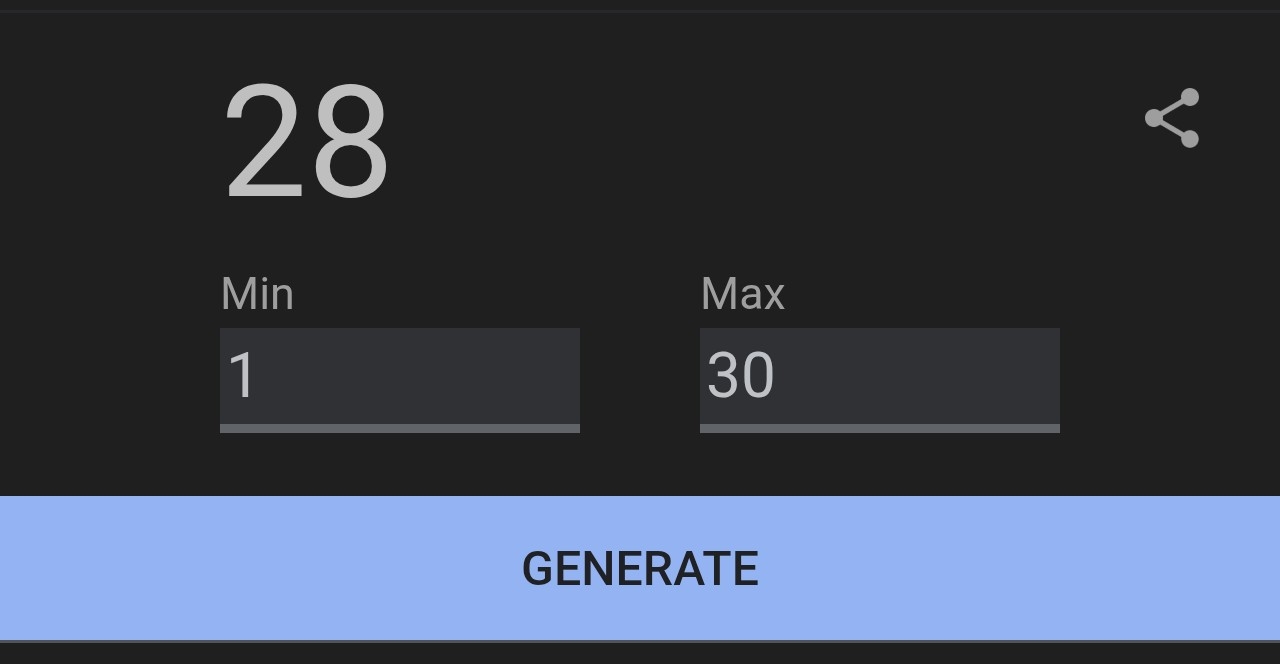Share the random number result
The width and height of the screenshot is (1280, 664).
click(1172, 118)
